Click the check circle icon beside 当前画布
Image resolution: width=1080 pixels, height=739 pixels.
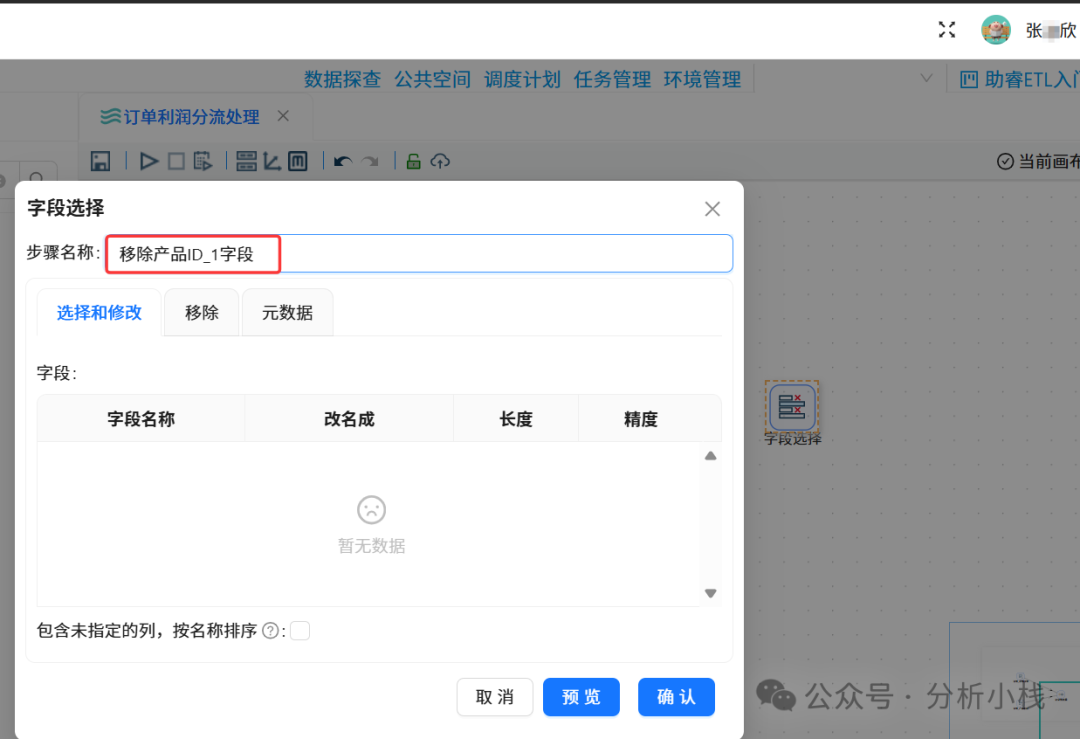coord(1005,161)
